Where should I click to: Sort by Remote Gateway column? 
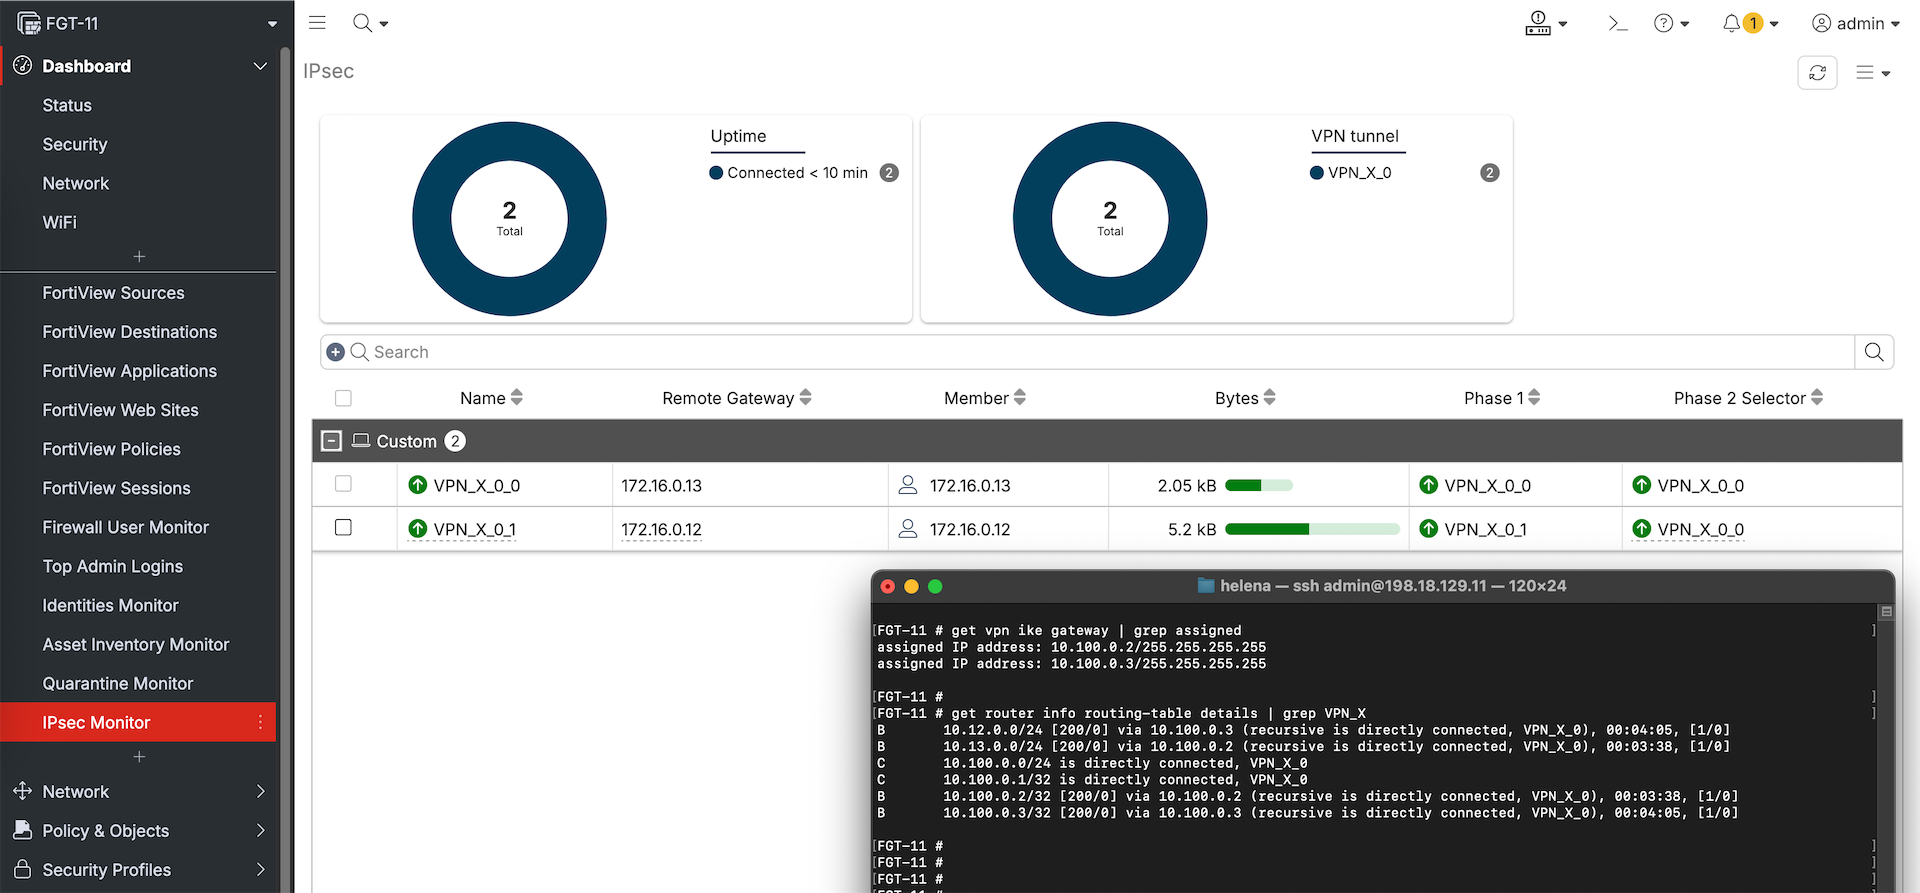point(736,398)
